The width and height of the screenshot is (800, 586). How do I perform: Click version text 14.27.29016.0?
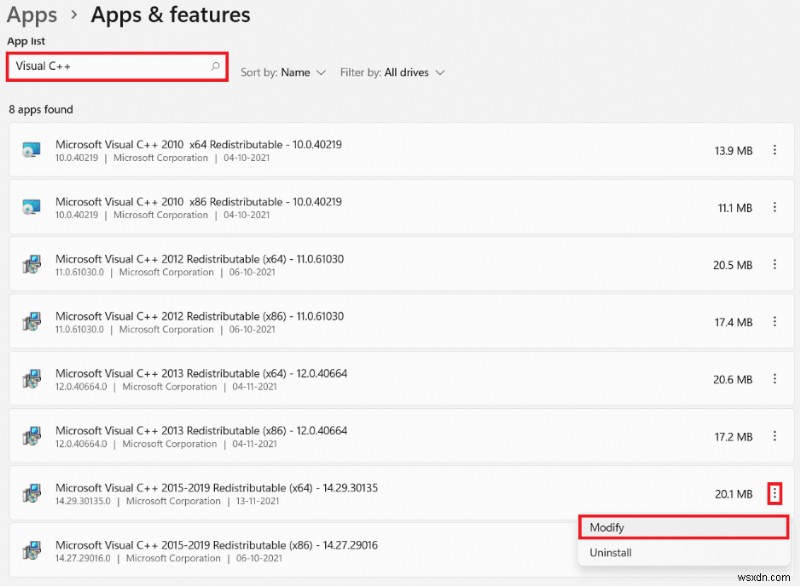(83, 558)
